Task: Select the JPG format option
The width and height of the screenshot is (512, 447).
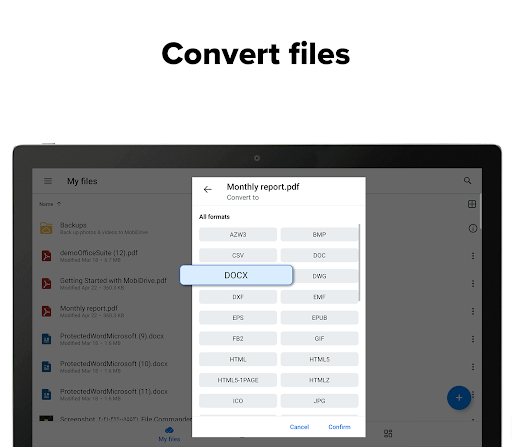Action: pyautogui.click(x=319, y=401)
